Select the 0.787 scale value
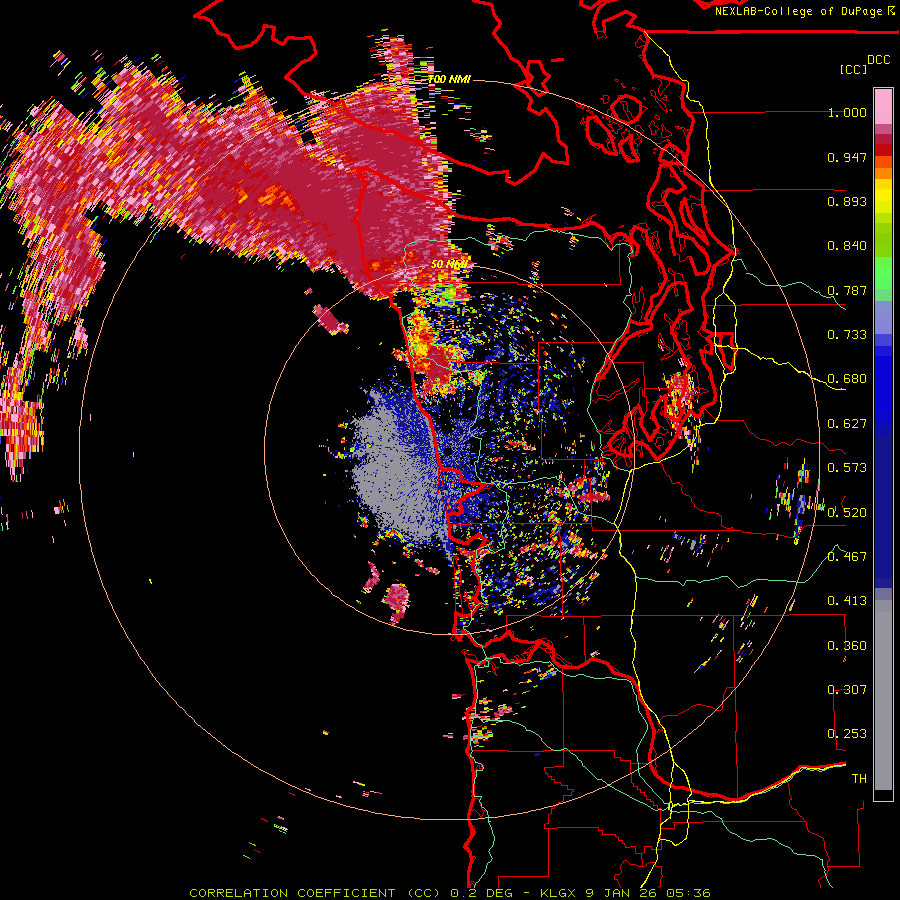The height and width of the screenshot is (900, 900). [847, 290]
